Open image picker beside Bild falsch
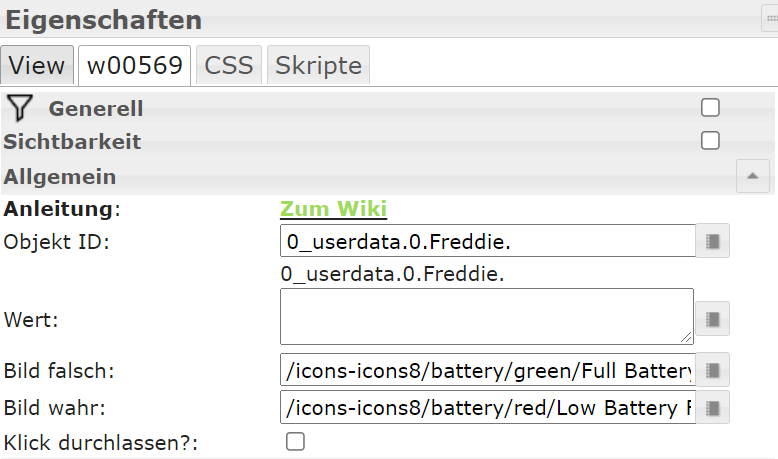 tap(713, 370)
